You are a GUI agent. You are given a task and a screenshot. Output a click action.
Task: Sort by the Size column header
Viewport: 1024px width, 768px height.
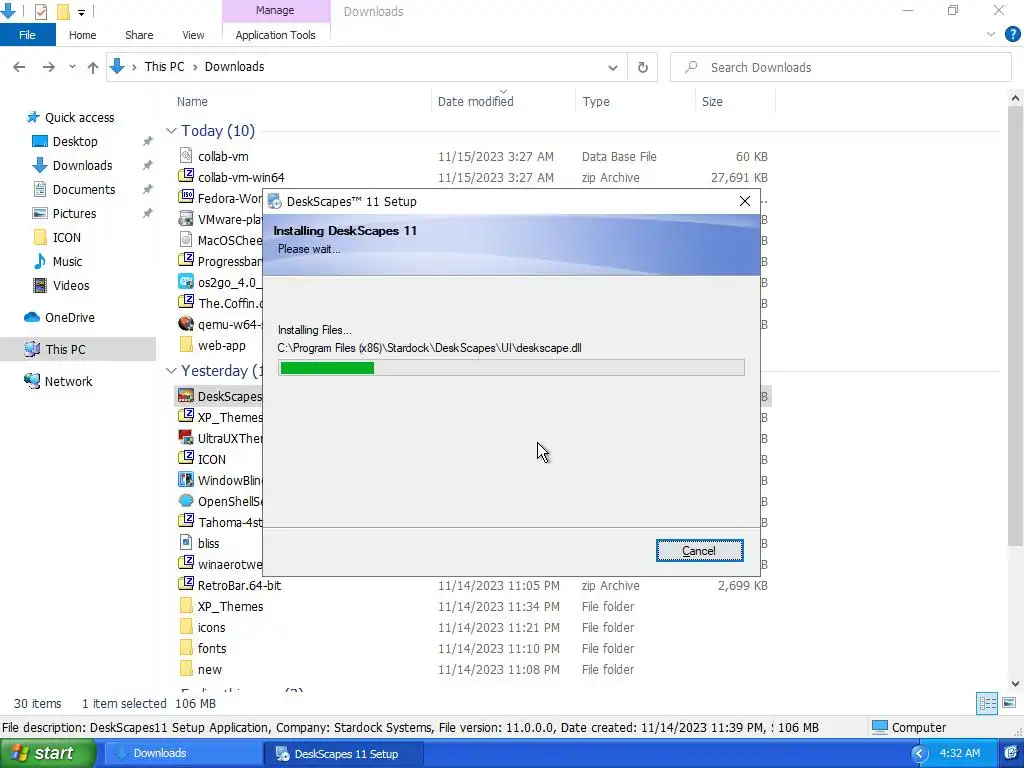point(712,102)
